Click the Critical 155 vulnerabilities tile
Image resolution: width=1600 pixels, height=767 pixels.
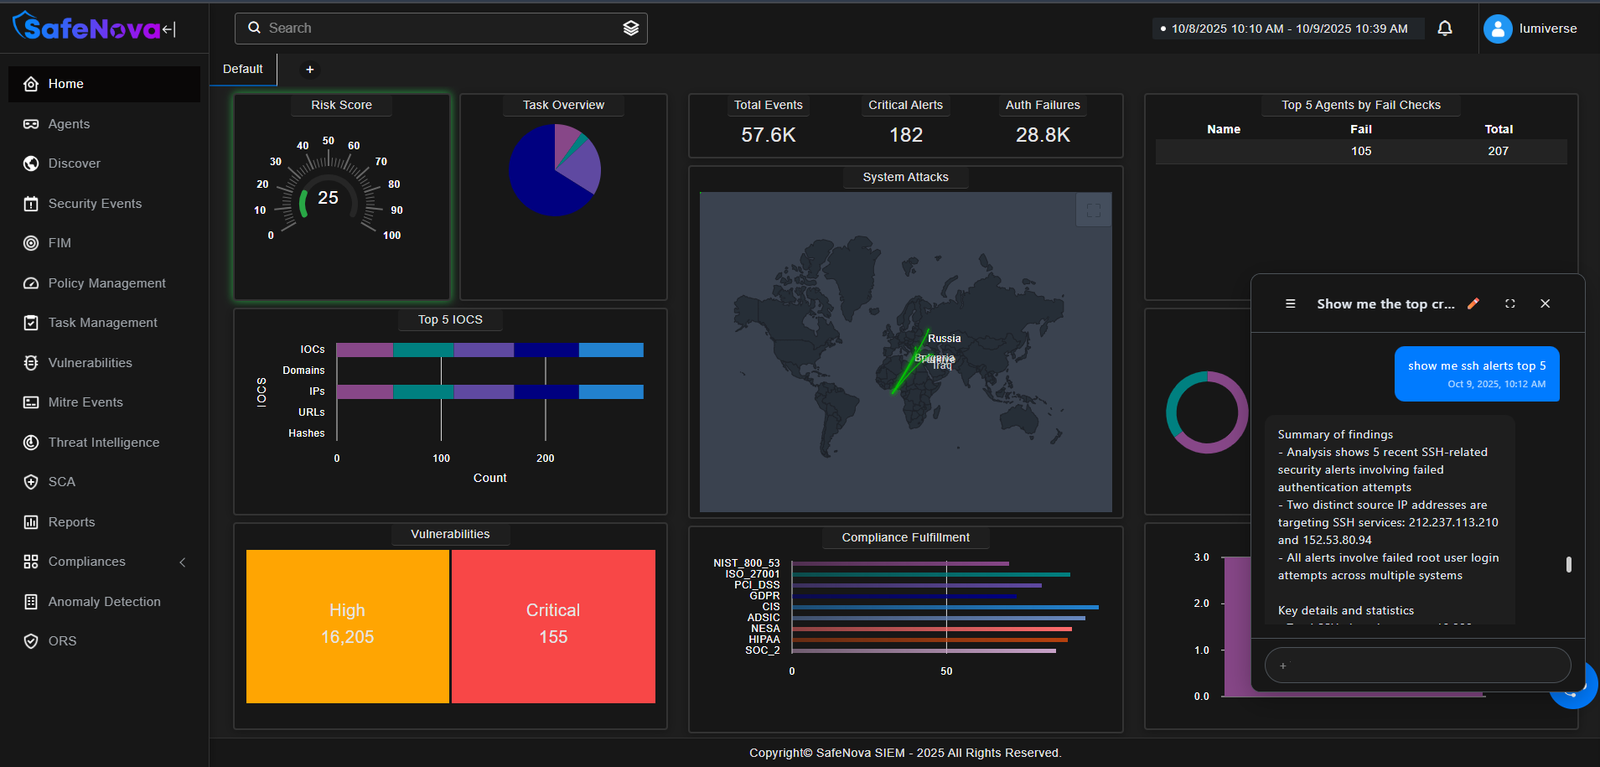553,626
